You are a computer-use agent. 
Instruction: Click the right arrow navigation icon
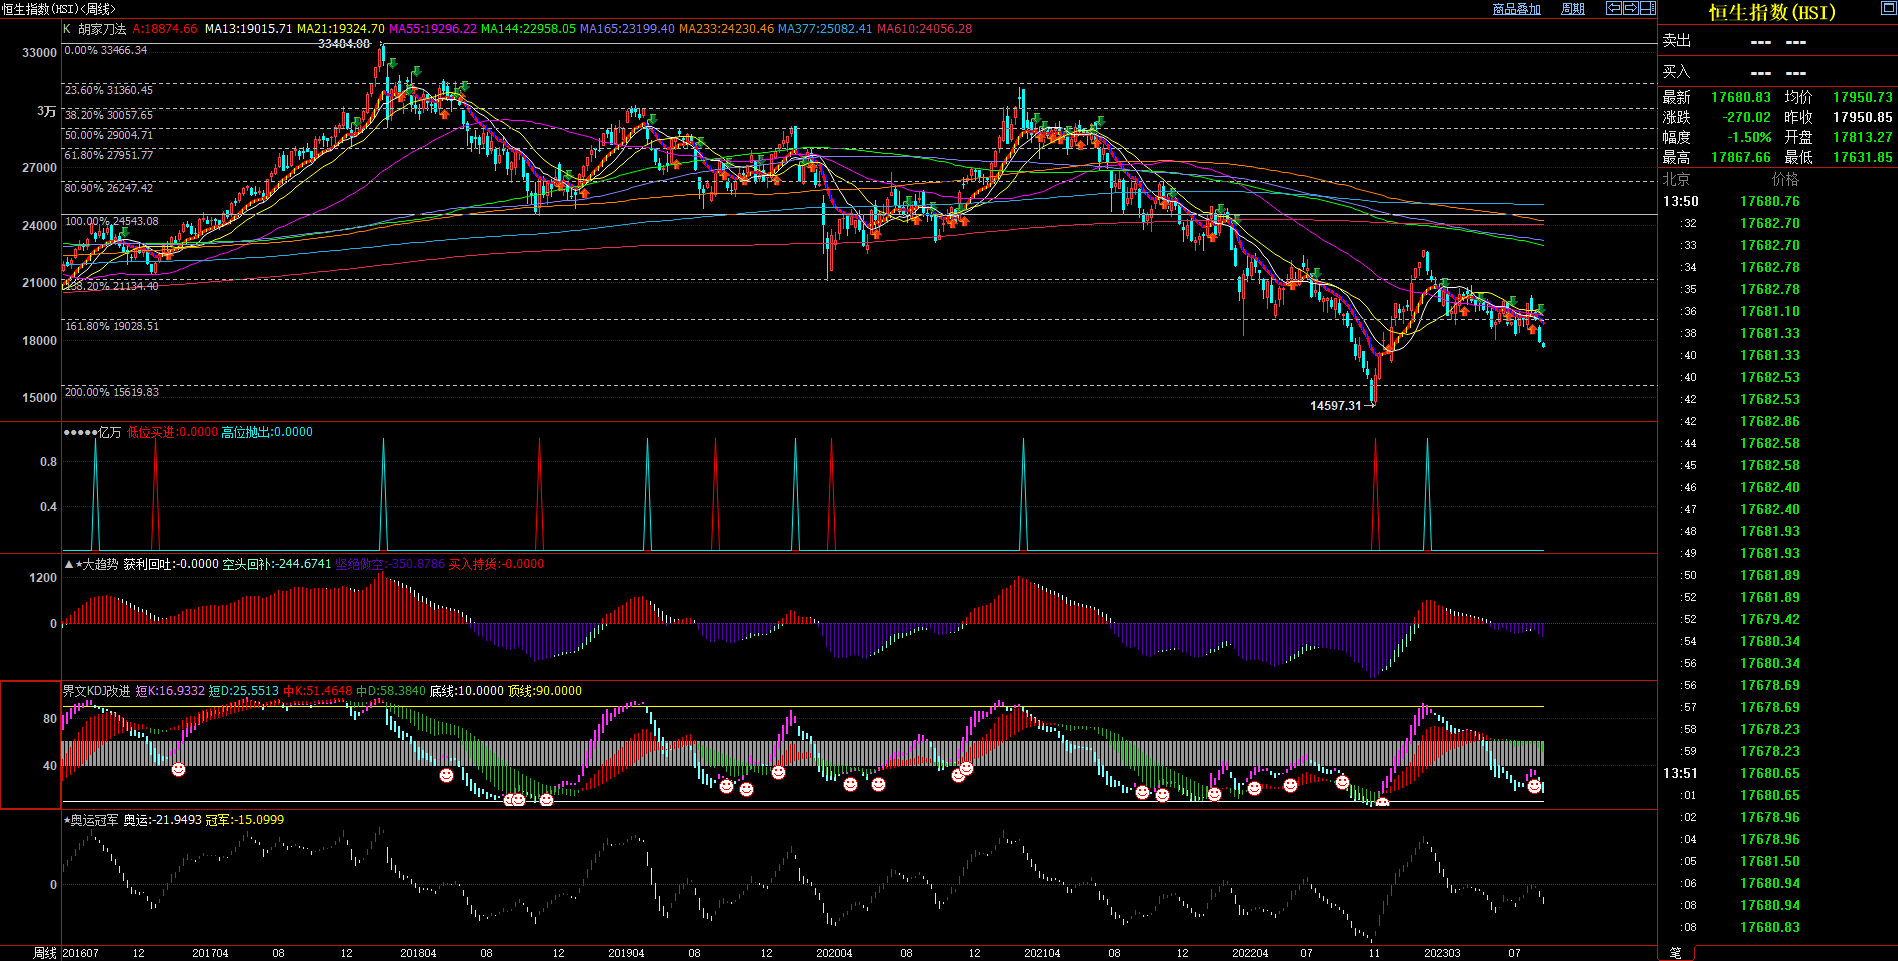[1631, 8]
